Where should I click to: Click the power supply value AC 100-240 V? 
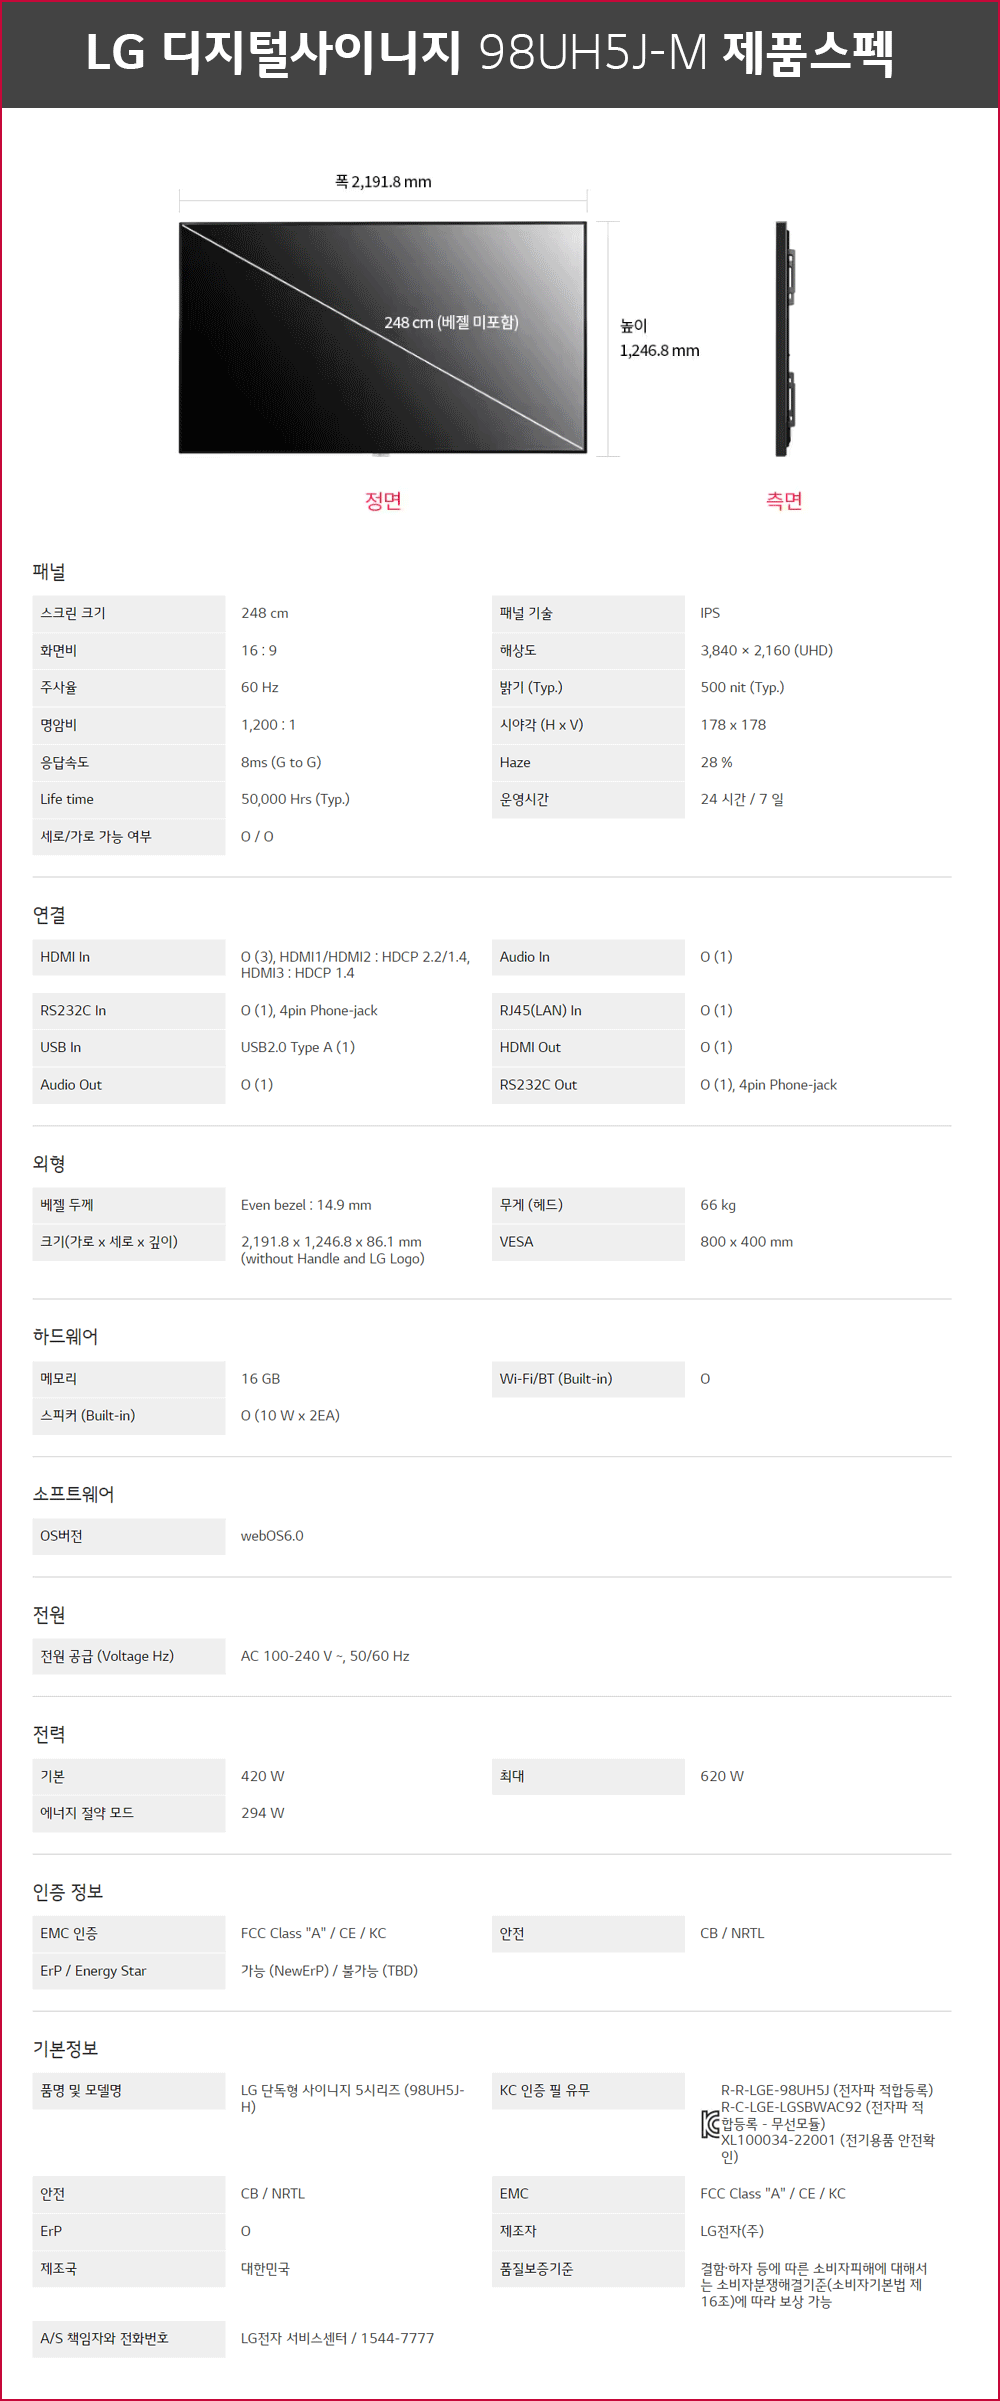pos(325,1656)
